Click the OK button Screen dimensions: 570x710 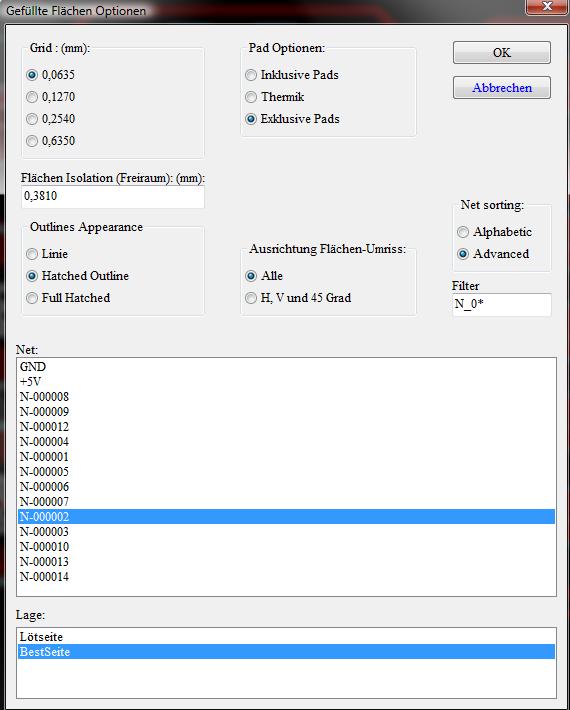[502, 53]
